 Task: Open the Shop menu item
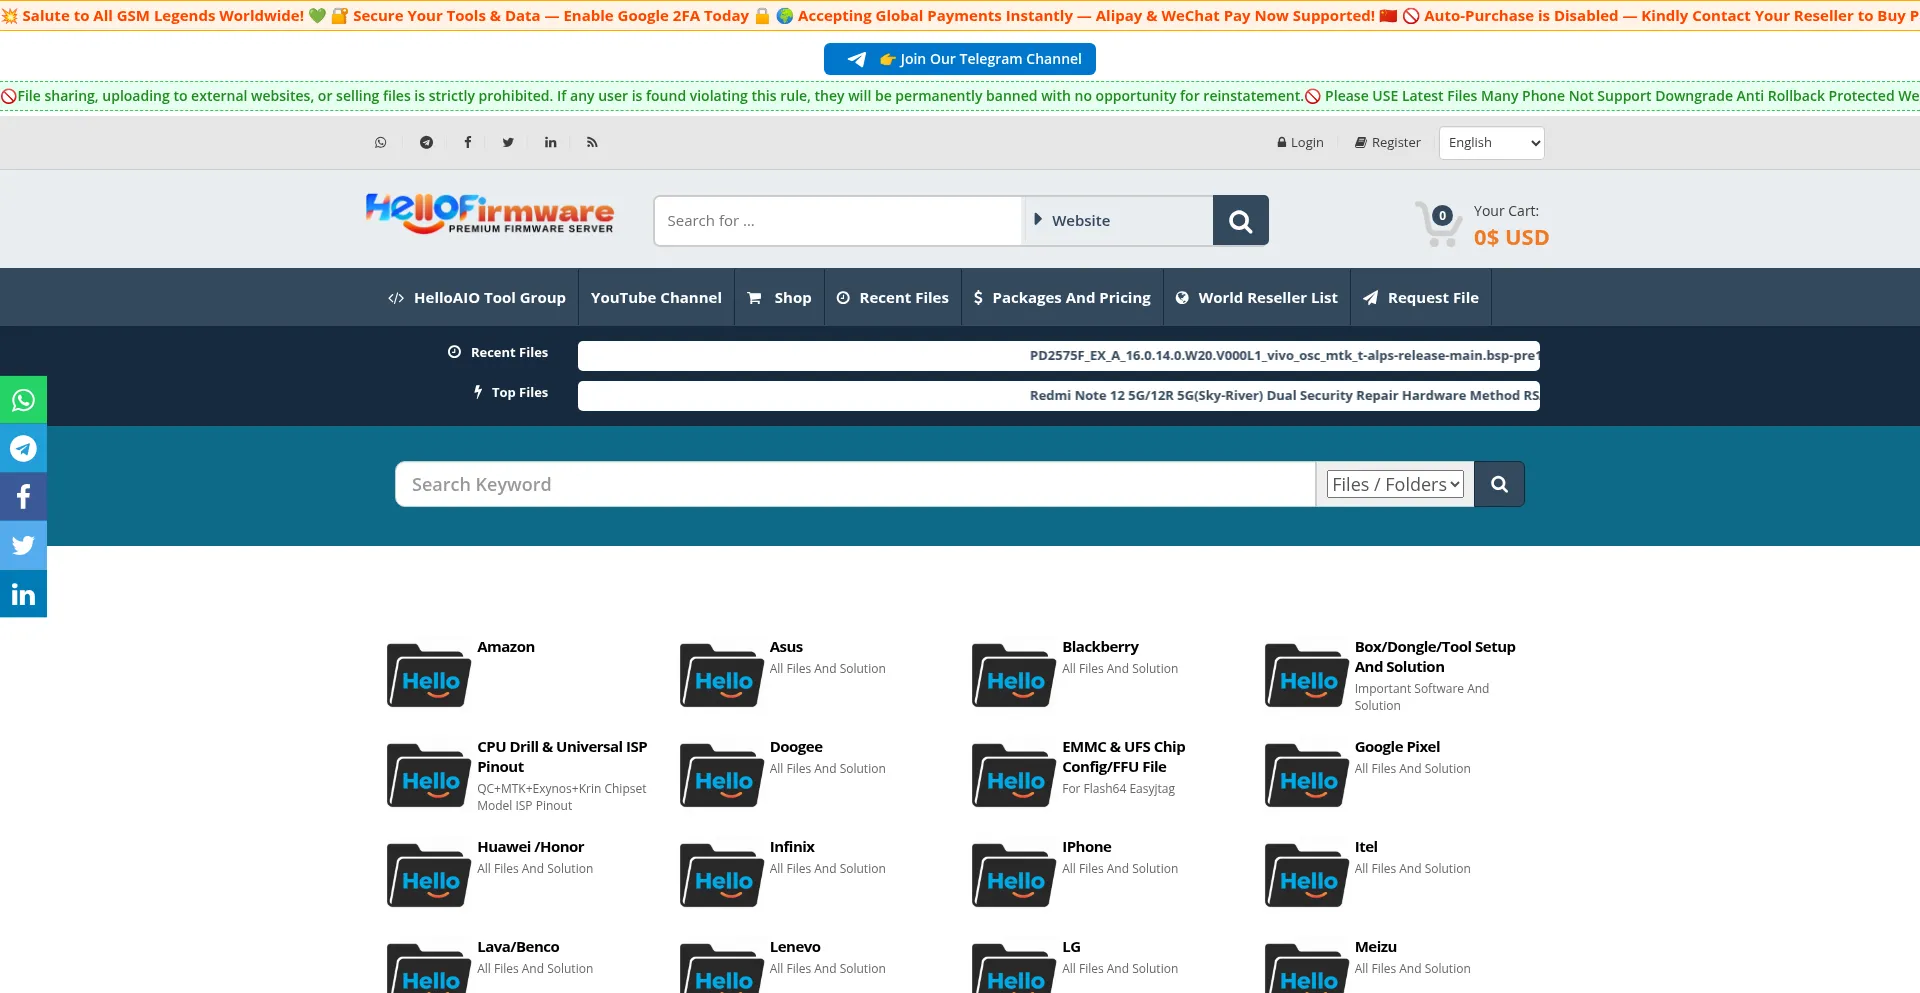(779, 298)
